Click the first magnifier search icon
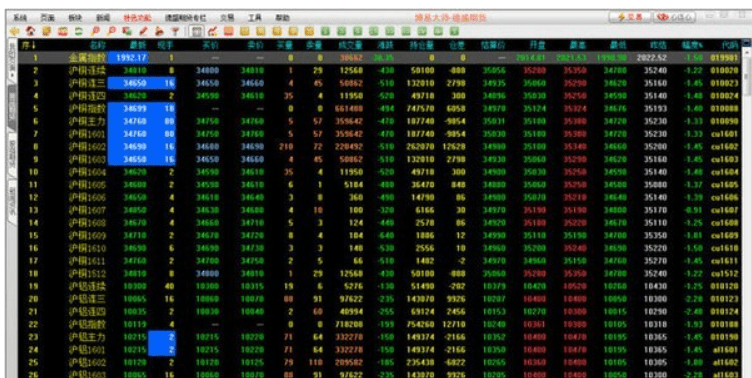The height and width of the screenshot is (378, 752). point(95,31)
